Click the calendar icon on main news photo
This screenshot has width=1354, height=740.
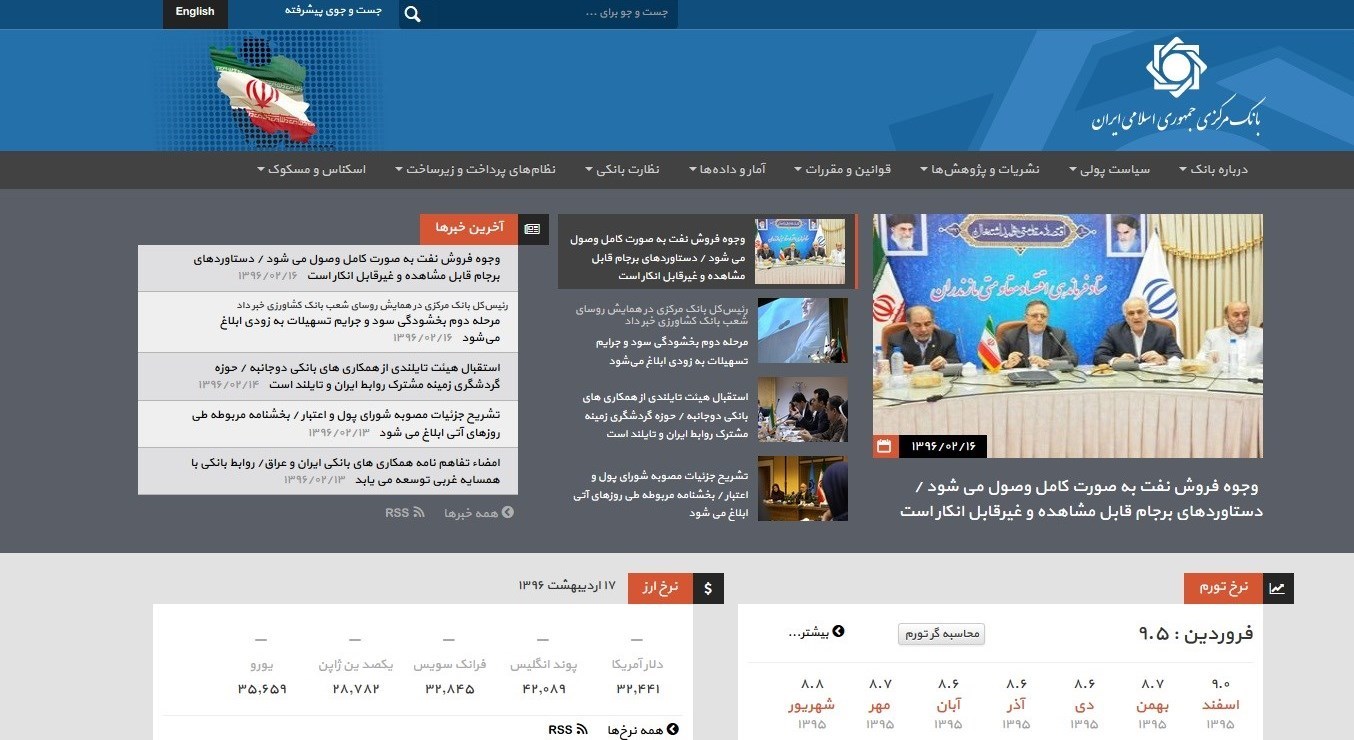(x=884, y=446)
